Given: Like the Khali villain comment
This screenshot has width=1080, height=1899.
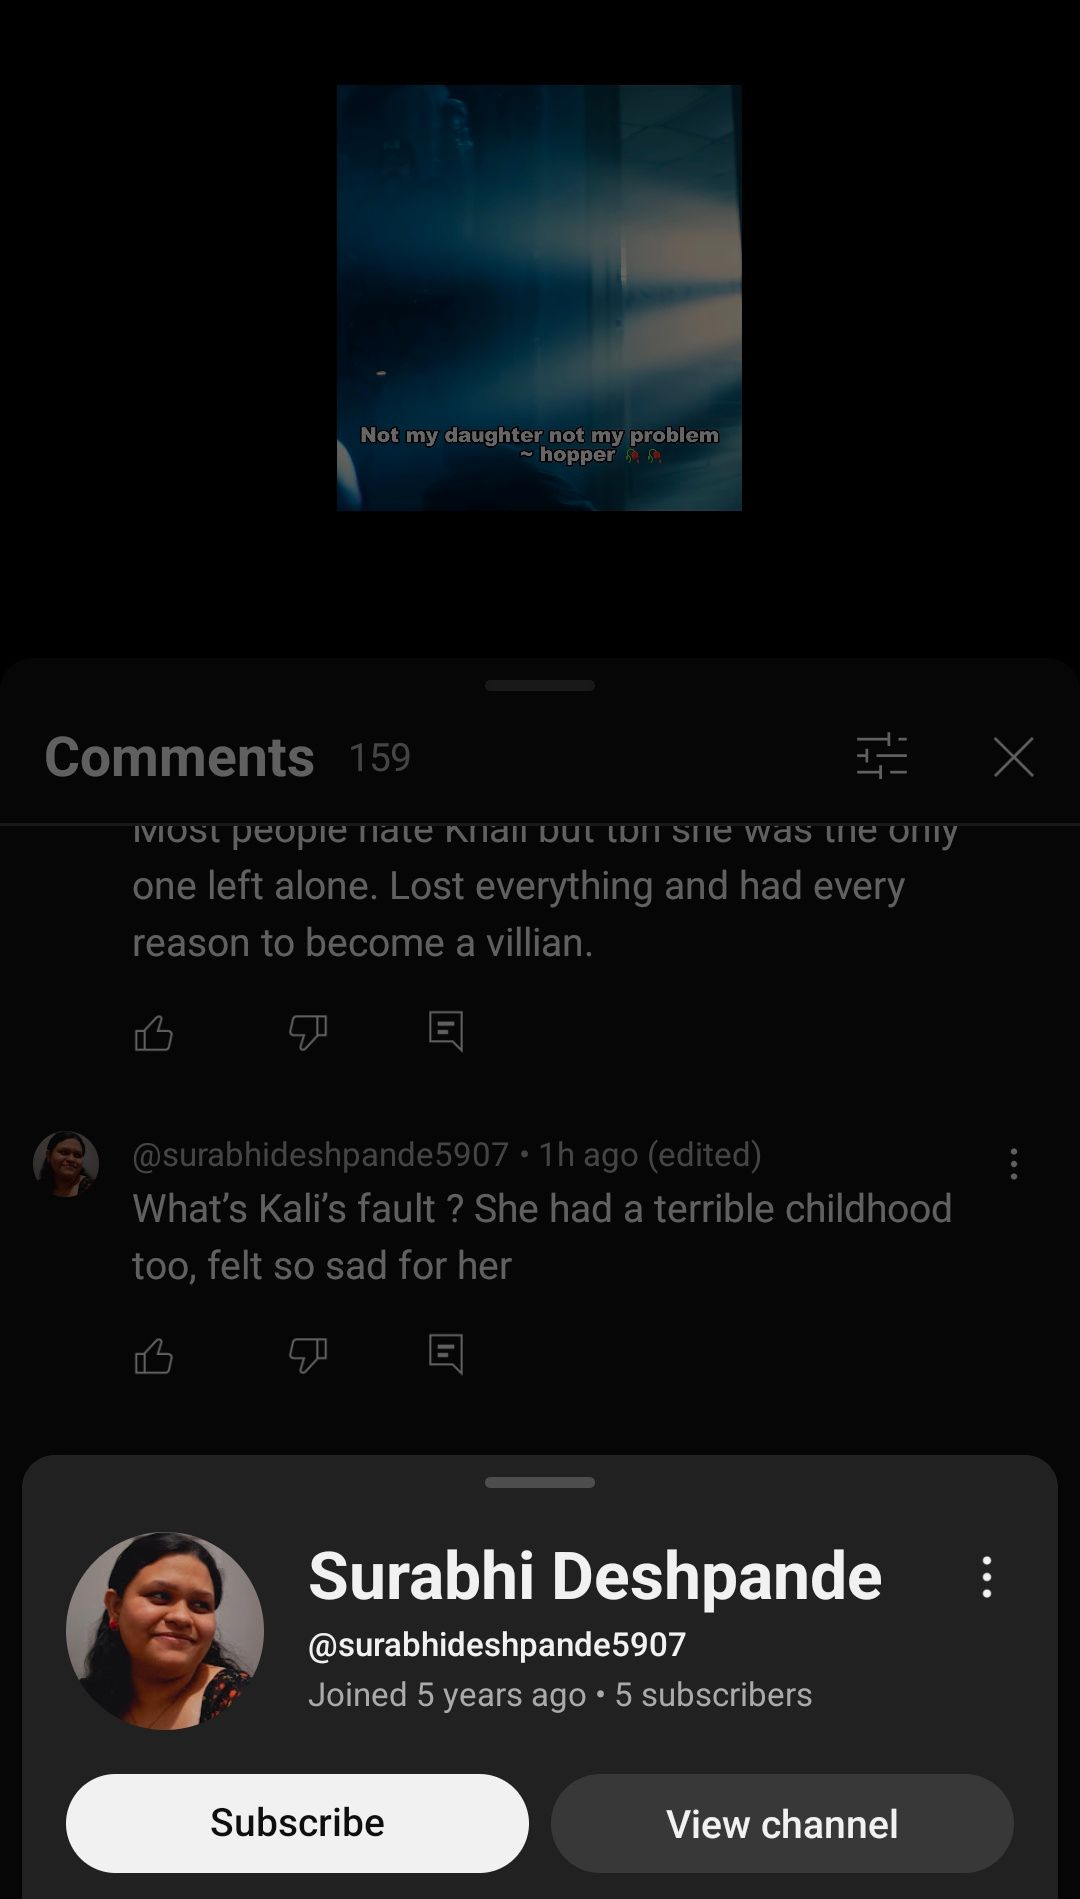Looking at the screenshot, I should point(153,1032).
